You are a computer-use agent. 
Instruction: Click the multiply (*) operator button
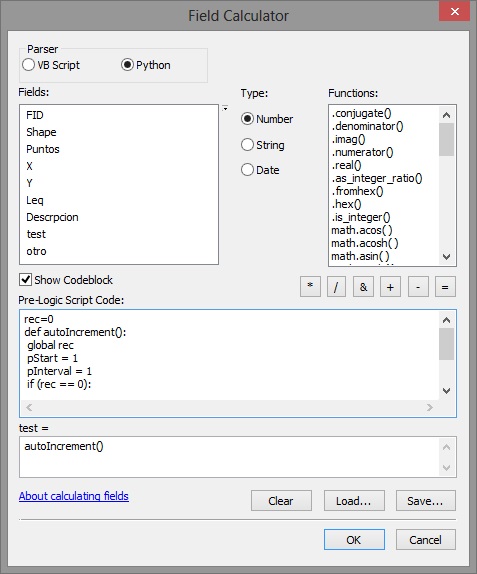click(x=310, y=287)
